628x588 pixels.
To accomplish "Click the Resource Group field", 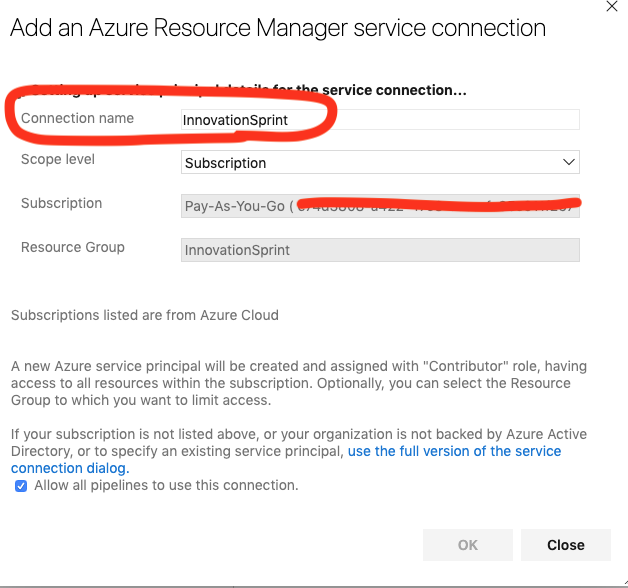I will click(x=380, y=250).
